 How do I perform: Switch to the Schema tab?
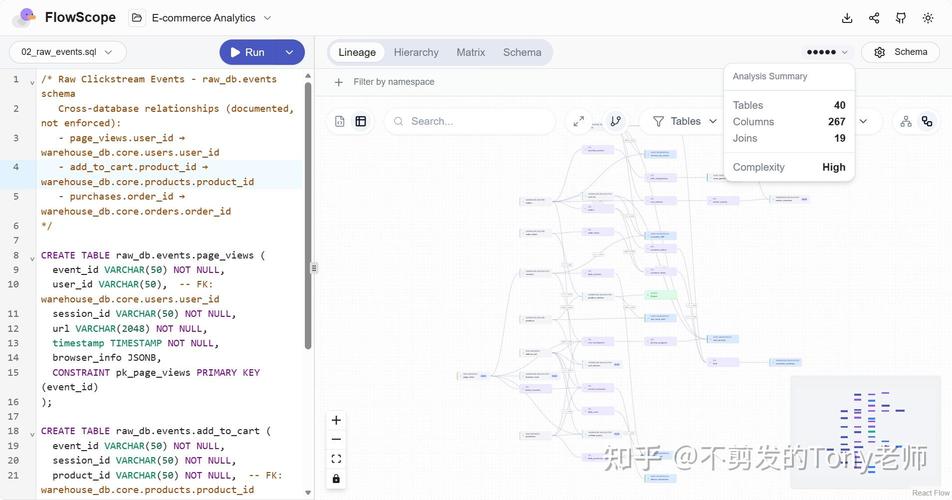point(522,52)
